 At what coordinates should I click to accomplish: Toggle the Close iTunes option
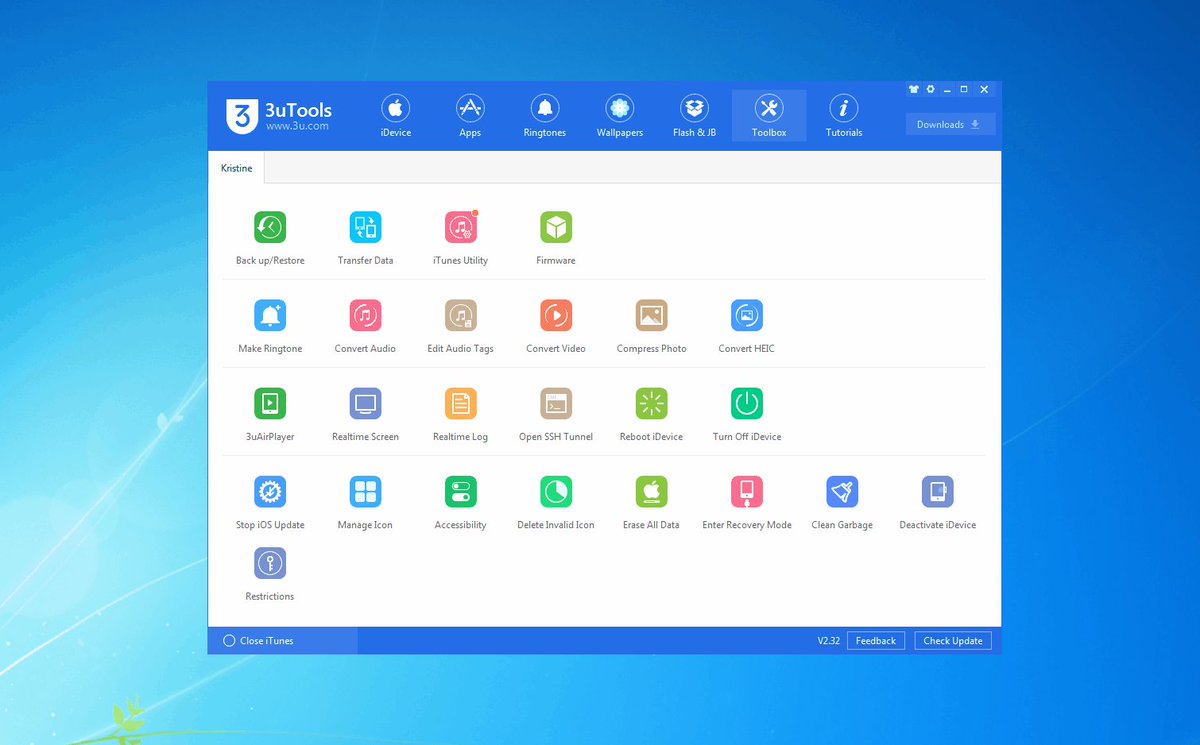pyautogui.click(x=259, y=641)
